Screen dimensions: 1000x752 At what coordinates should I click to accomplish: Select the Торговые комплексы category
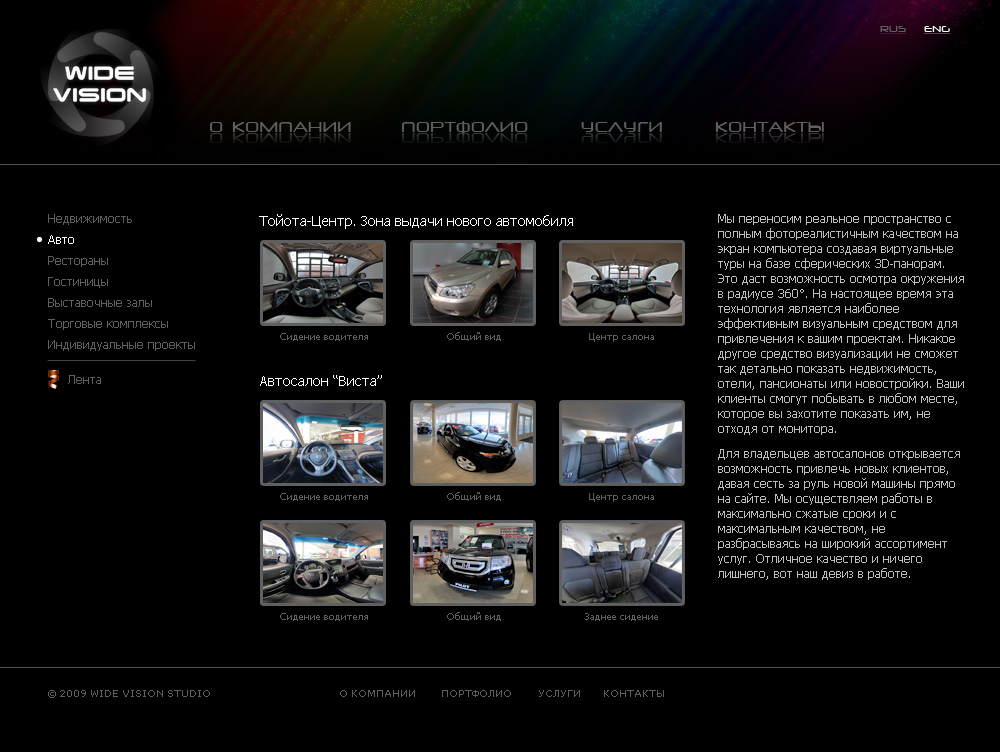click(x=108, y=324)
